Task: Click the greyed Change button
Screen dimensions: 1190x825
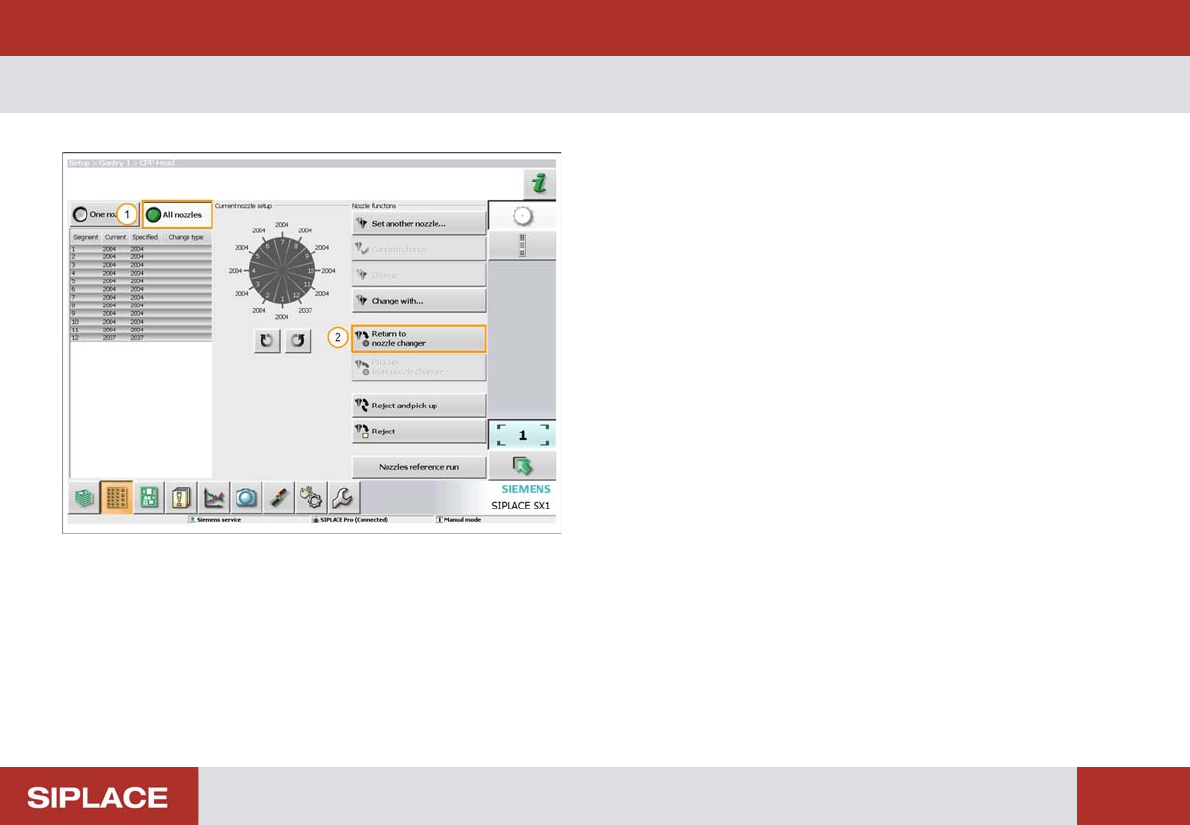Action: coord(419,275)
